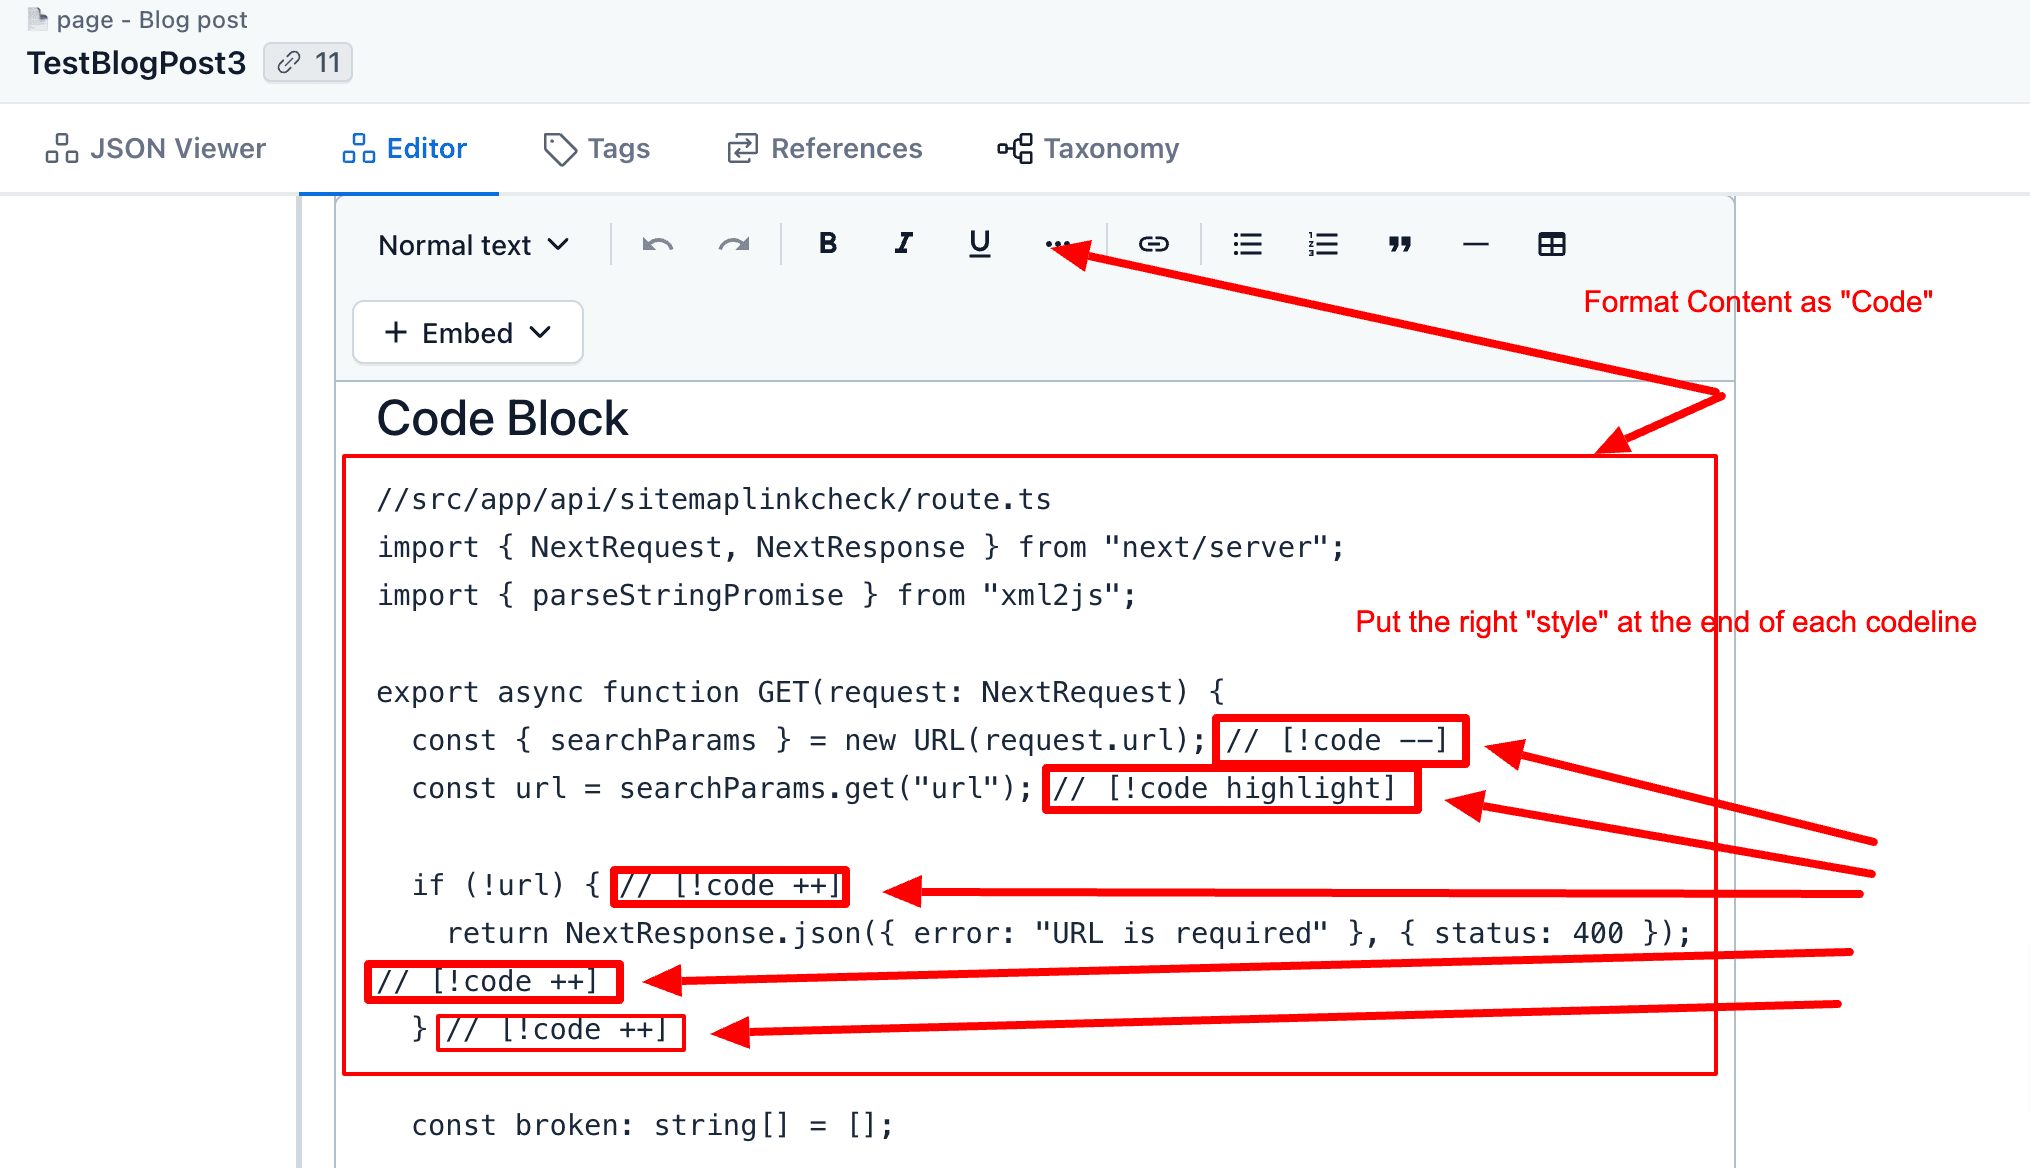This screenshot has height=1168, width=2030.
Task: Open the Normal text style dropdown
Action: point(473,245)
